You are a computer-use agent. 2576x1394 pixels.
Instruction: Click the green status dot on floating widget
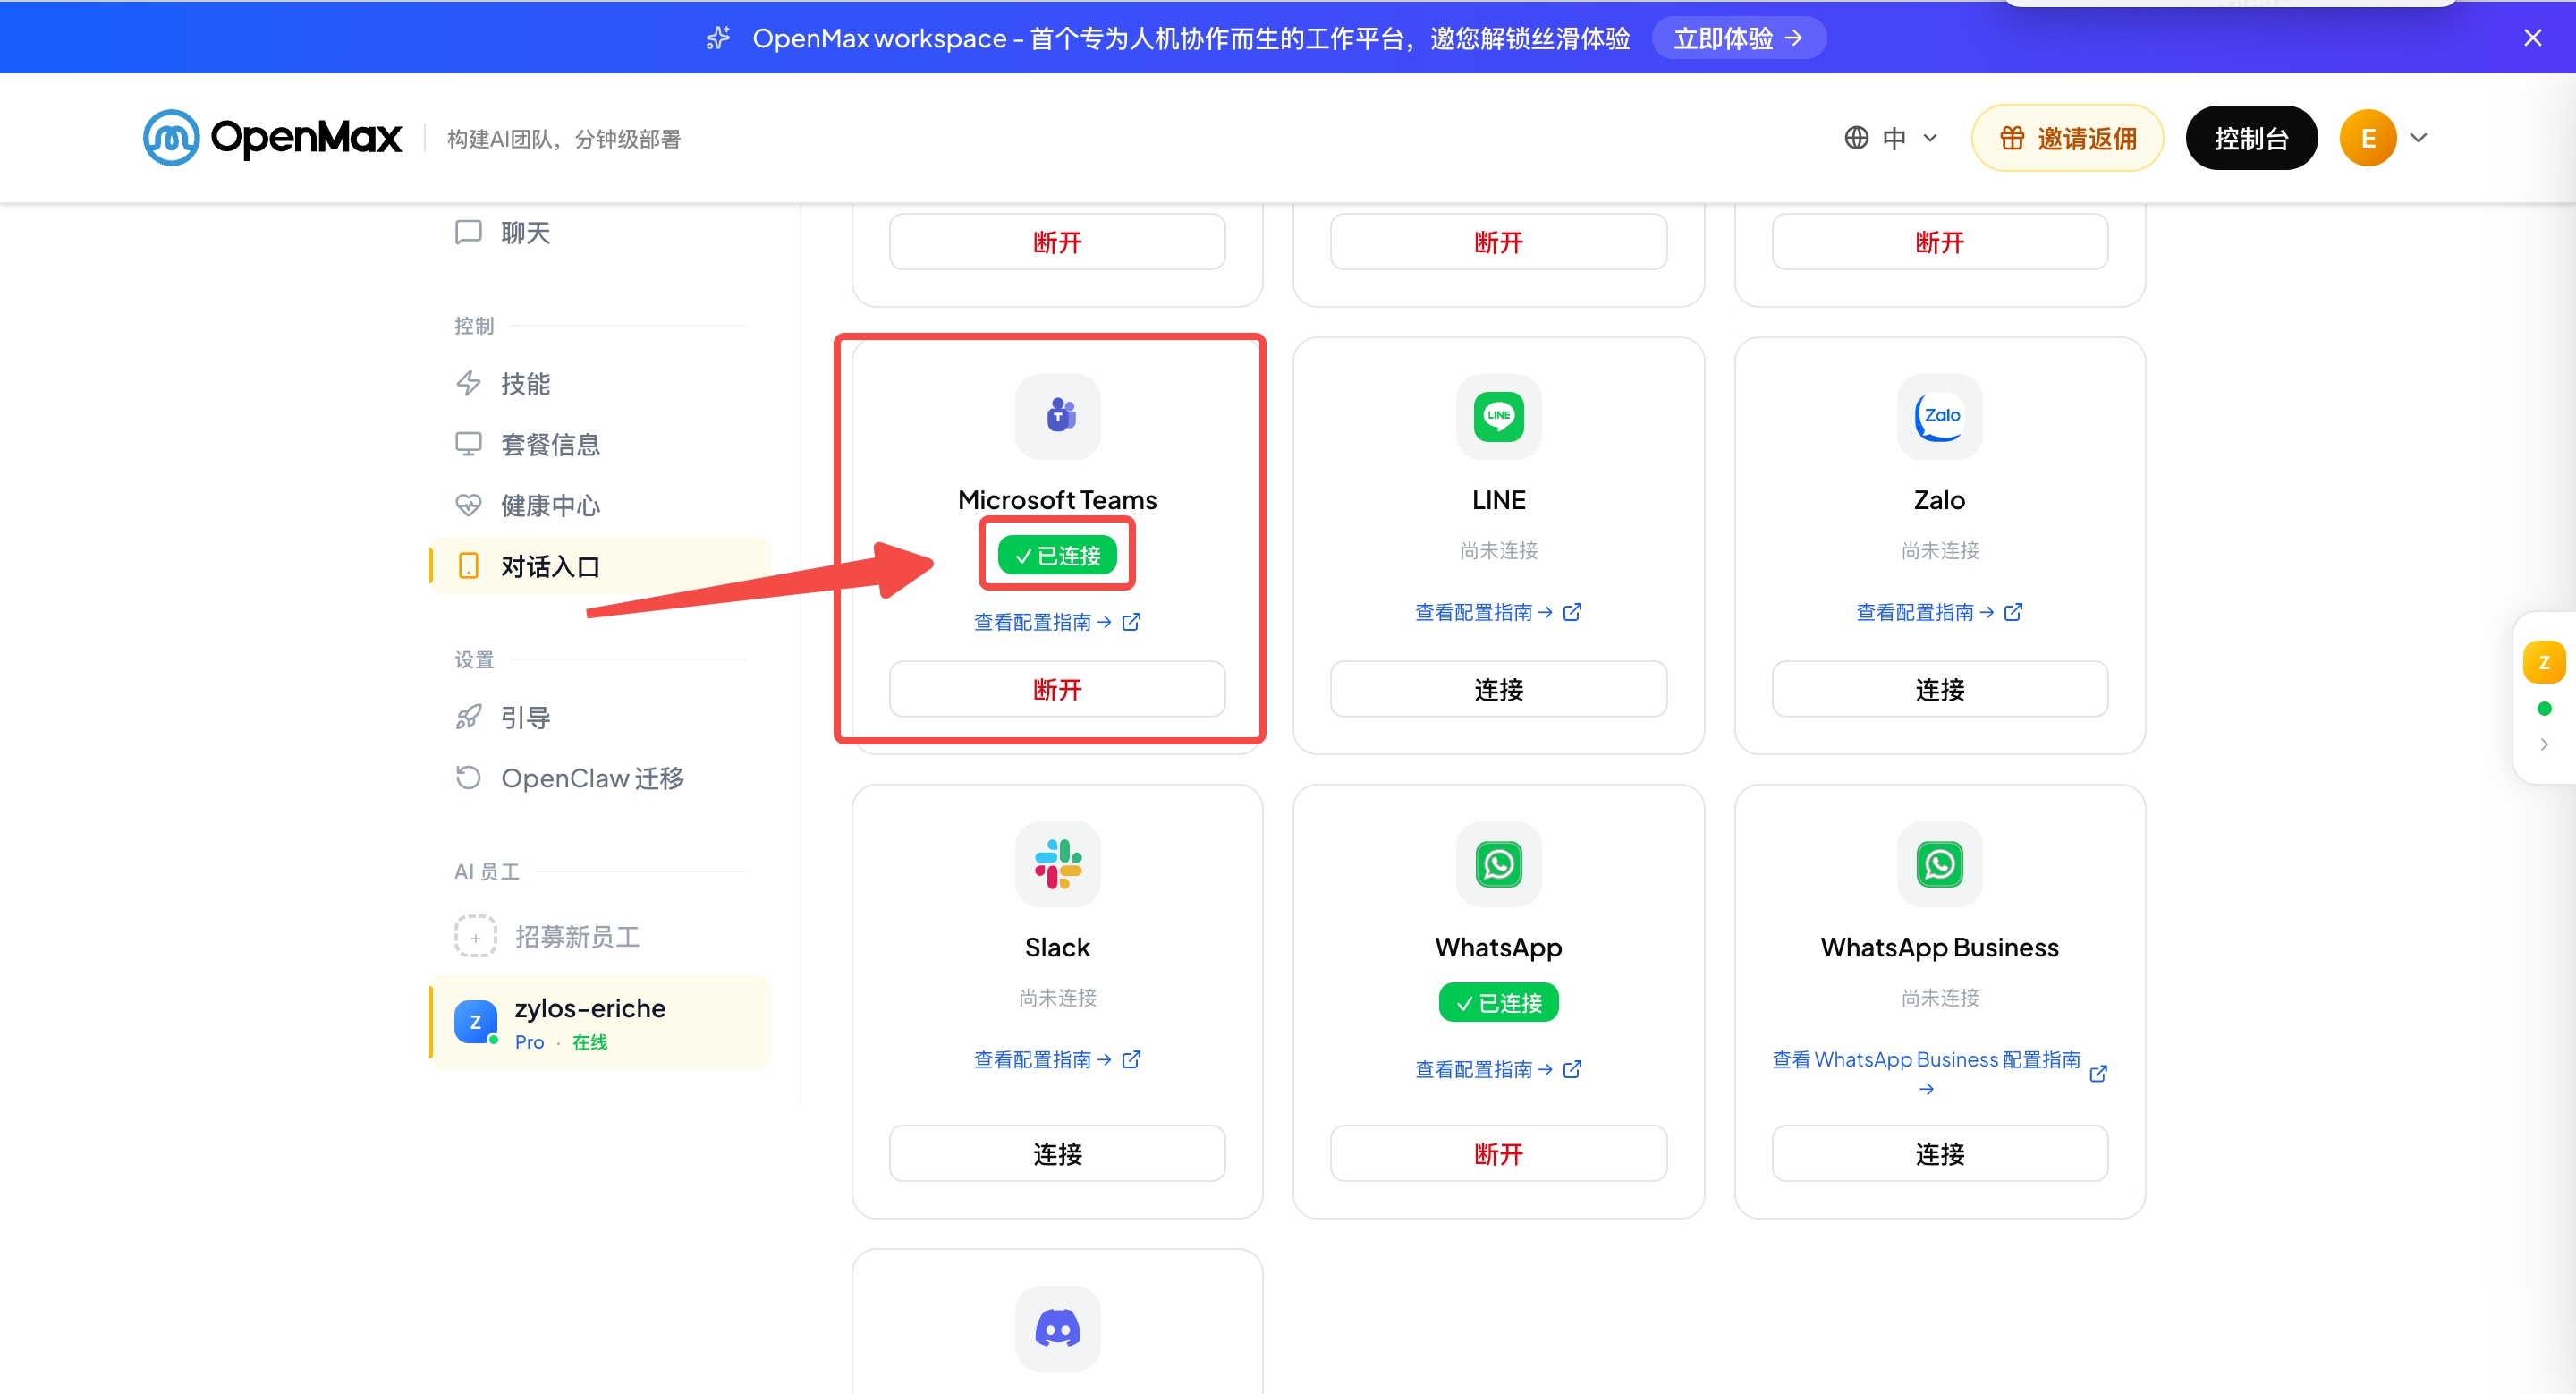pyautogui.click(x=2544, y=709)
